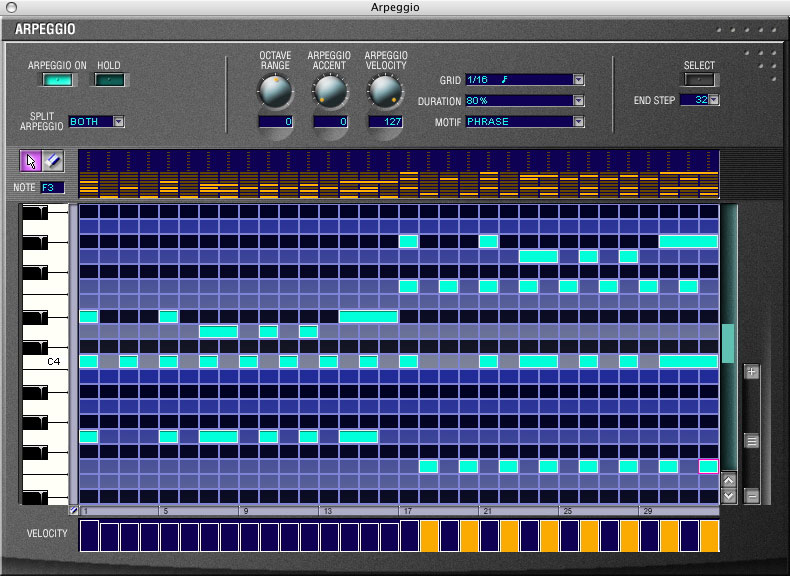Toggle the Hold switch
Image resolution: width=790 pixels, height=576 pixels.
[109, 81]
